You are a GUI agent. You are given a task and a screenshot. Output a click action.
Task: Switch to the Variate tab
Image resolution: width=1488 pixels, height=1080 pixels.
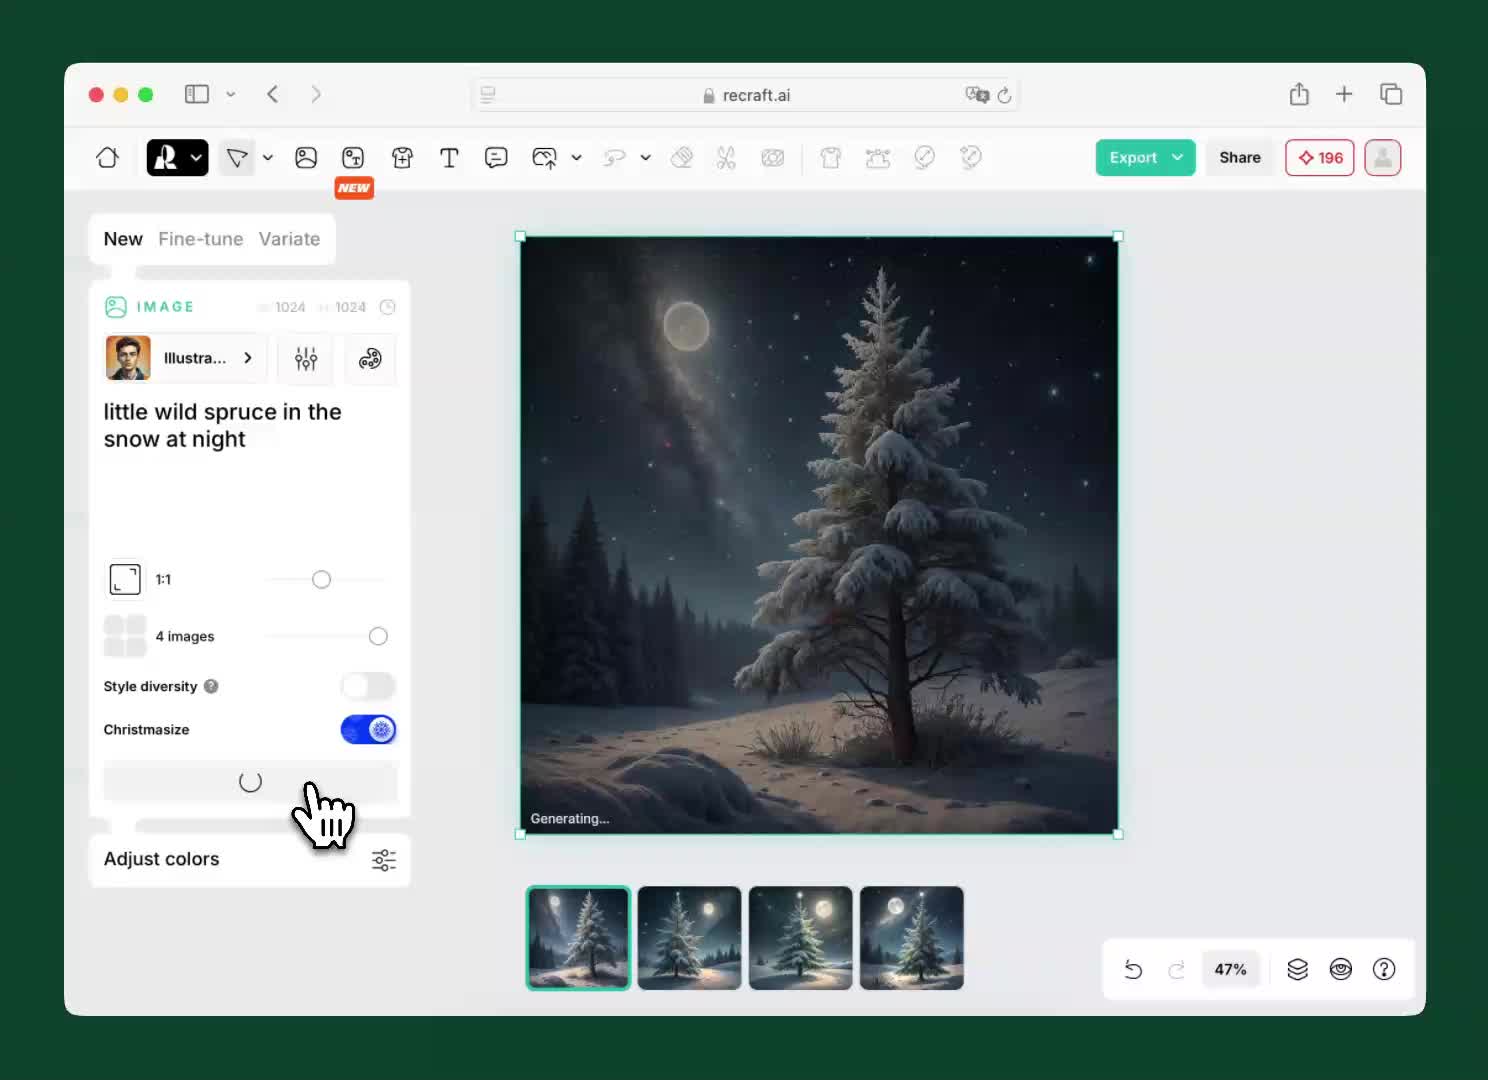(289, 239)
